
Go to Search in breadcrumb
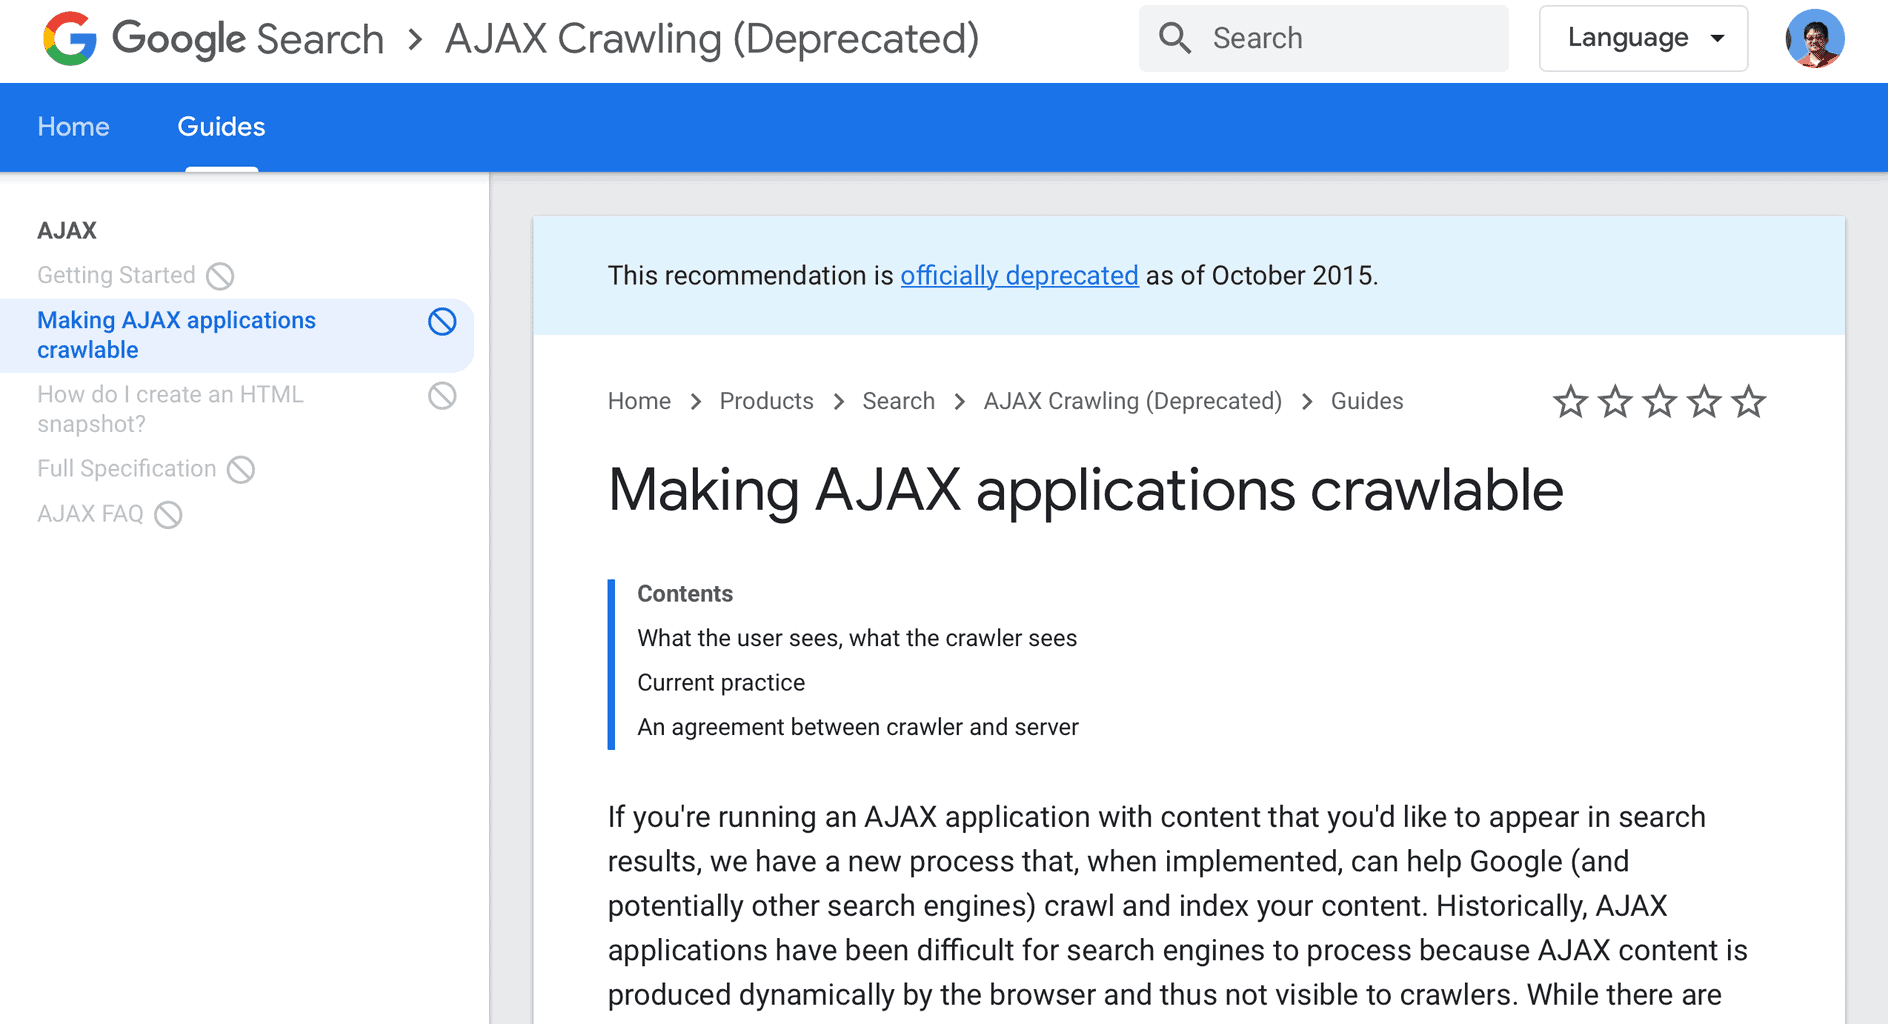point(898,401)
